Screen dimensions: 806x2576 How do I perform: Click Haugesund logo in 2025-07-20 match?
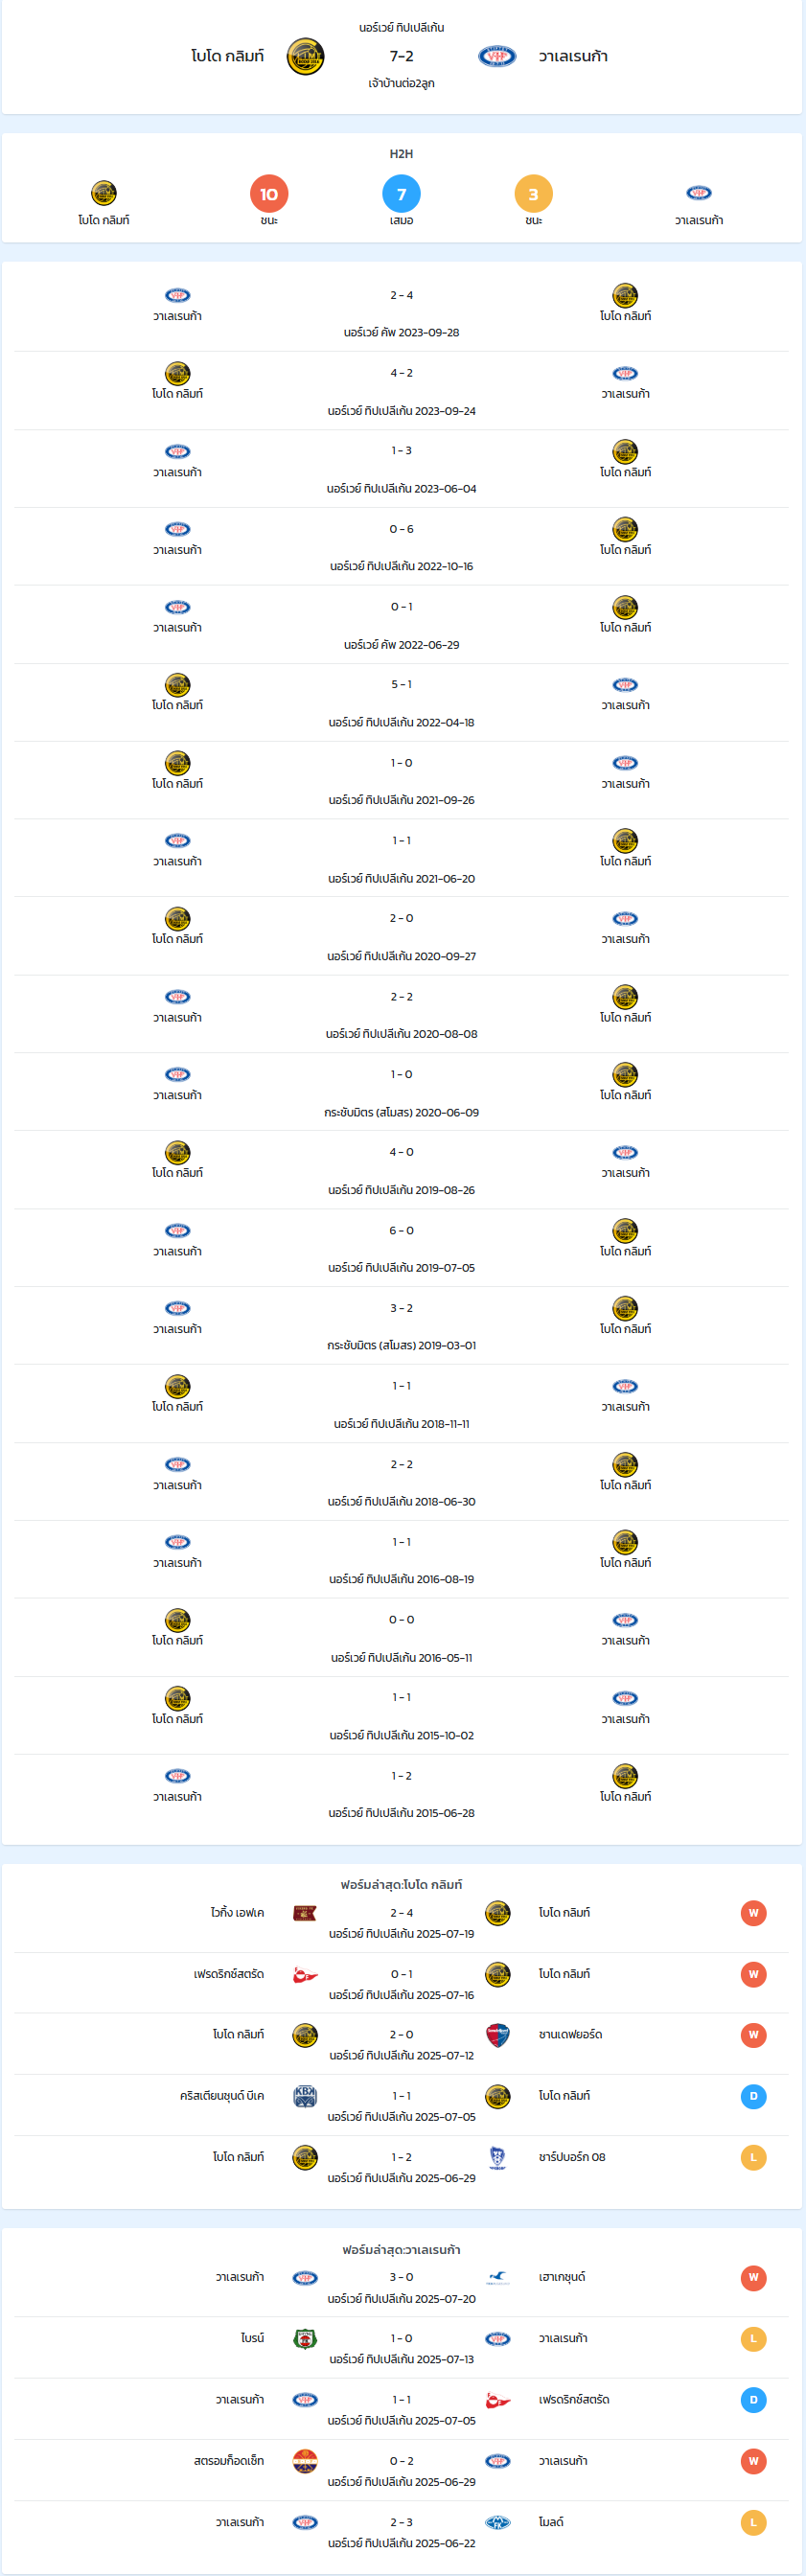coord(497,2278)
